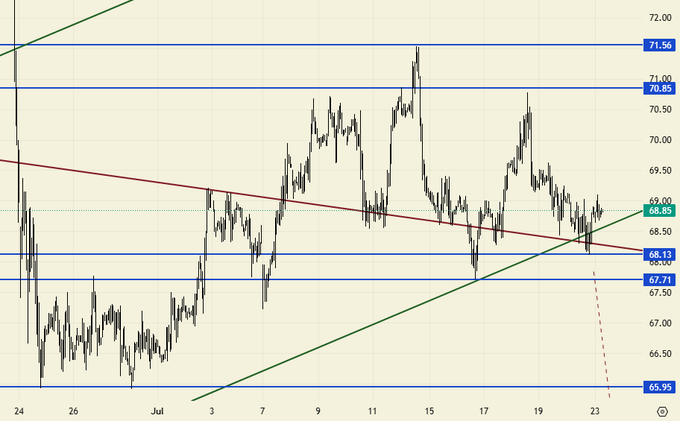Click the 70.00 price scale value
680x421 pixels.
[x=659, y=141]
